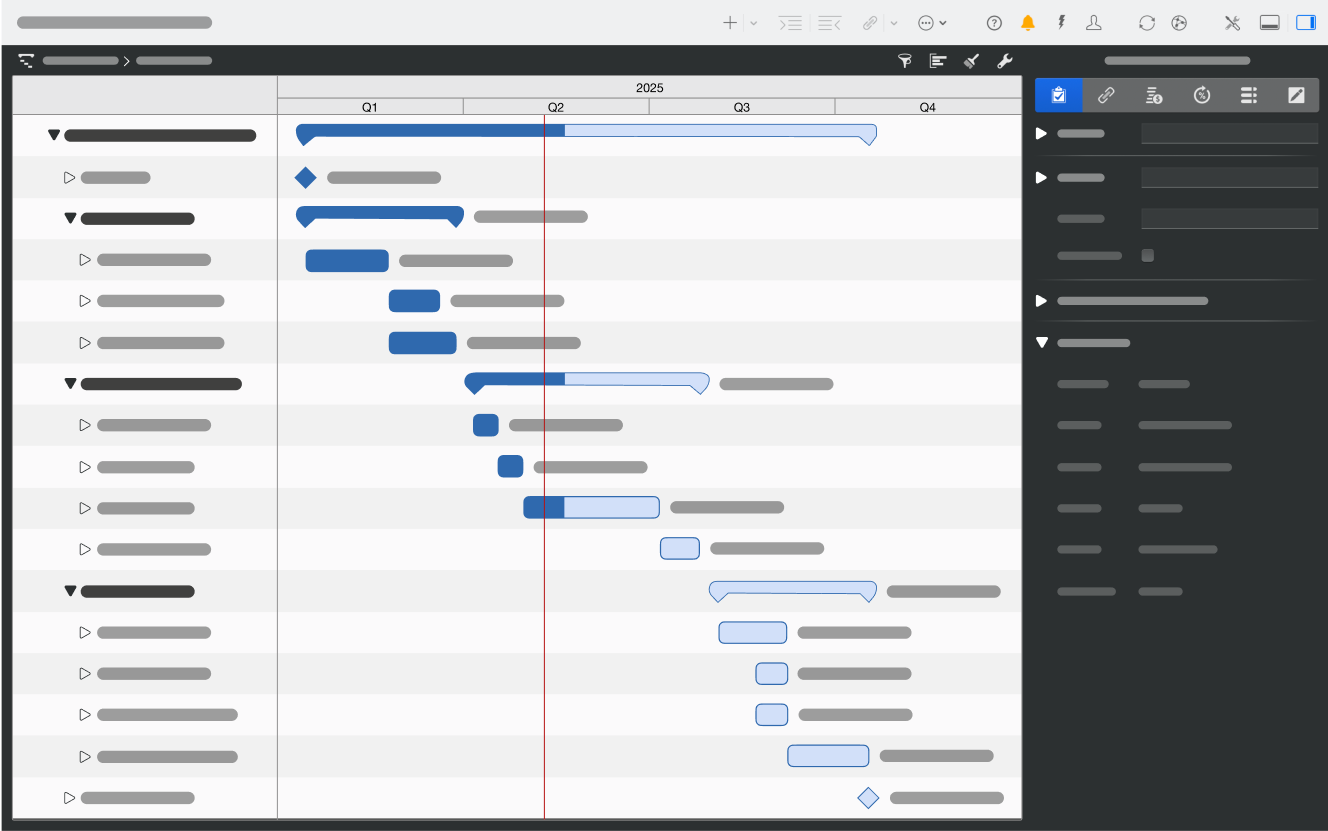The width and height of the screenshot is (1328, 831).
Task: Select the link dependencies inspector tab
Action: click(x=1107, y=95)
